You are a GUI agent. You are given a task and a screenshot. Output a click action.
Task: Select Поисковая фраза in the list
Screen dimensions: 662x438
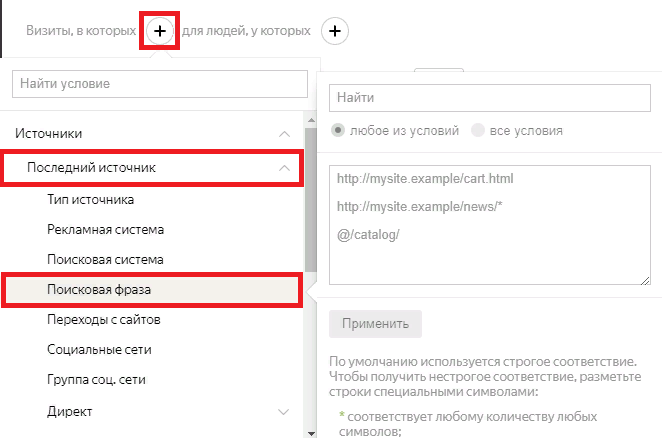pos(152,290)
